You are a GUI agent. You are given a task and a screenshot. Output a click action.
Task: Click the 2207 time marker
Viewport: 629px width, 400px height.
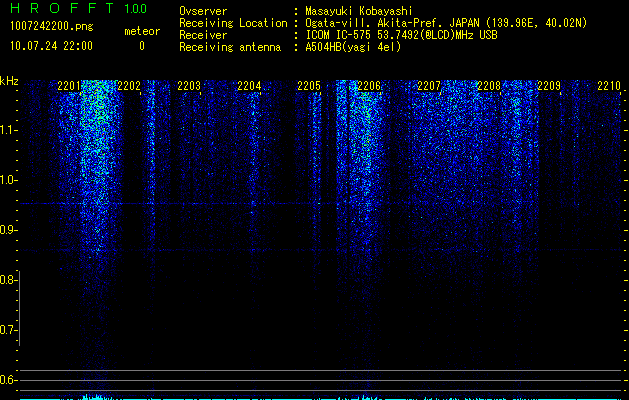pos(428,86)
